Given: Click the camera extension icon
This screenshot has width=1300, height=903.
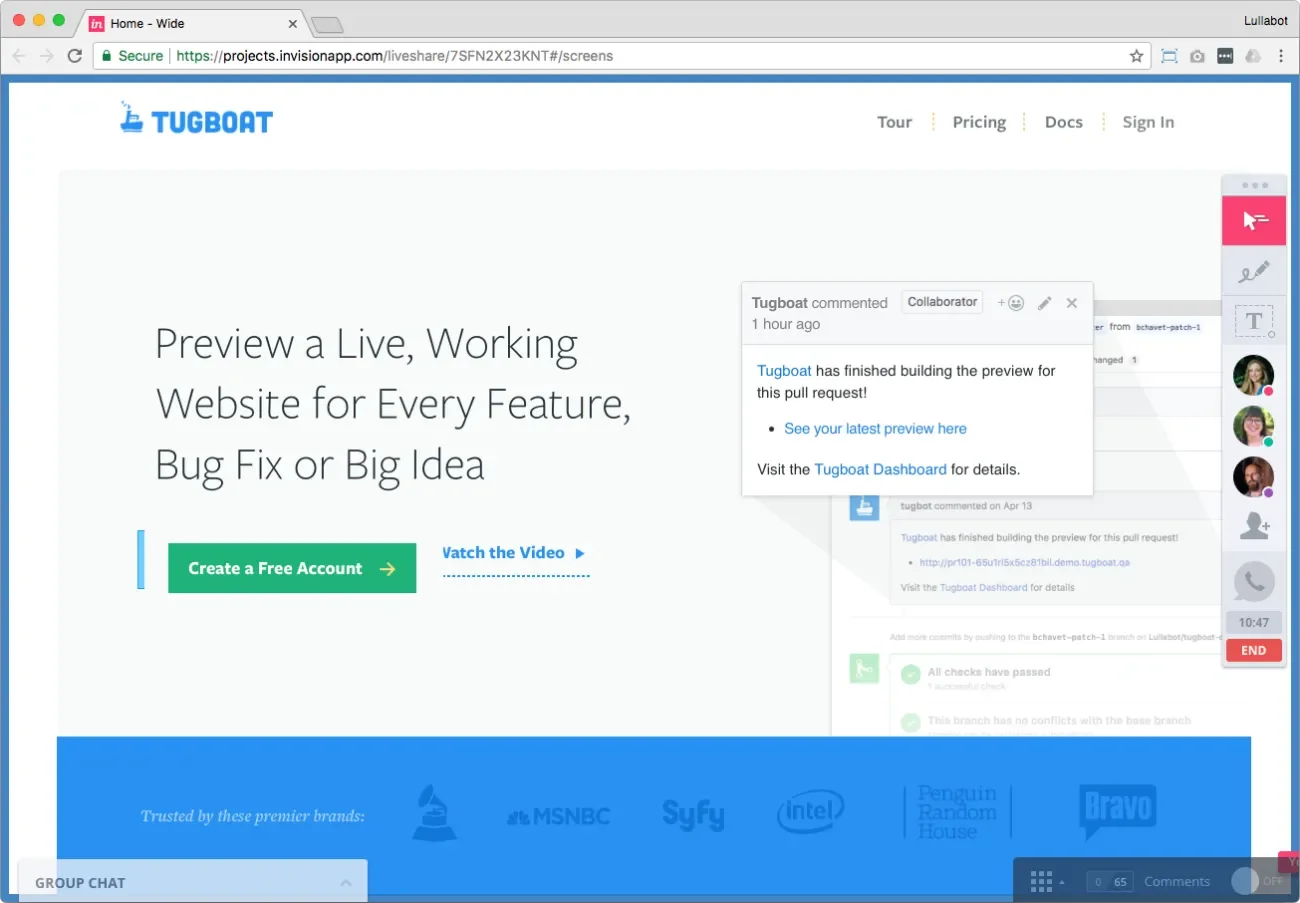Looking at the screenshot, I should point(1197,56).
